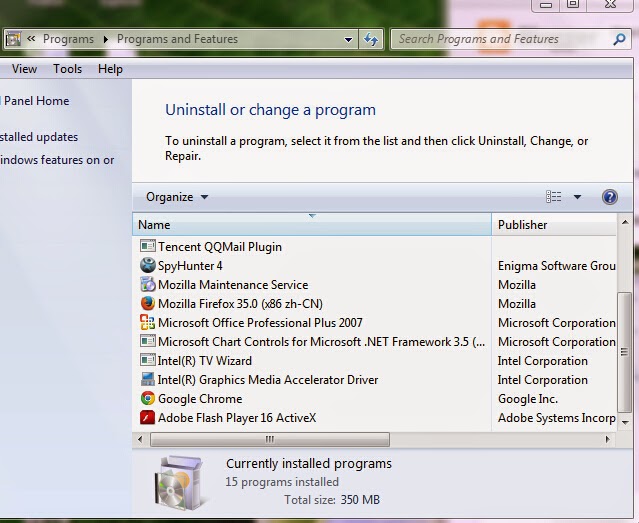Screen dimensions: 639x523
Task: Click the Total size 350 MB value
Action: [x=360, y=500]
